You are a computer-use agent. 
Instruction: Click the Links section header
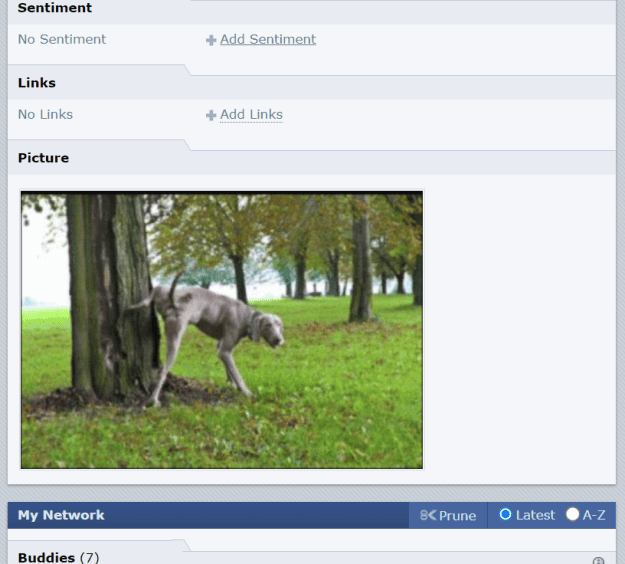tap(37, 83)
